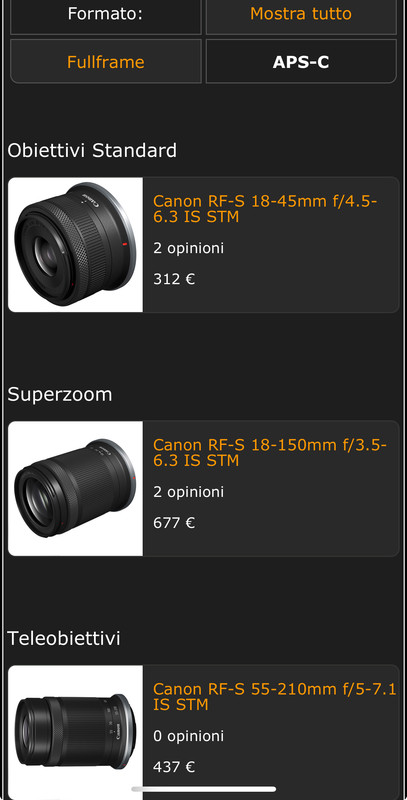The width and height of the screenshot is (407, 800).
Task: Open the RF-S 18-45mm lens product image
Action: tap(75, 244)
